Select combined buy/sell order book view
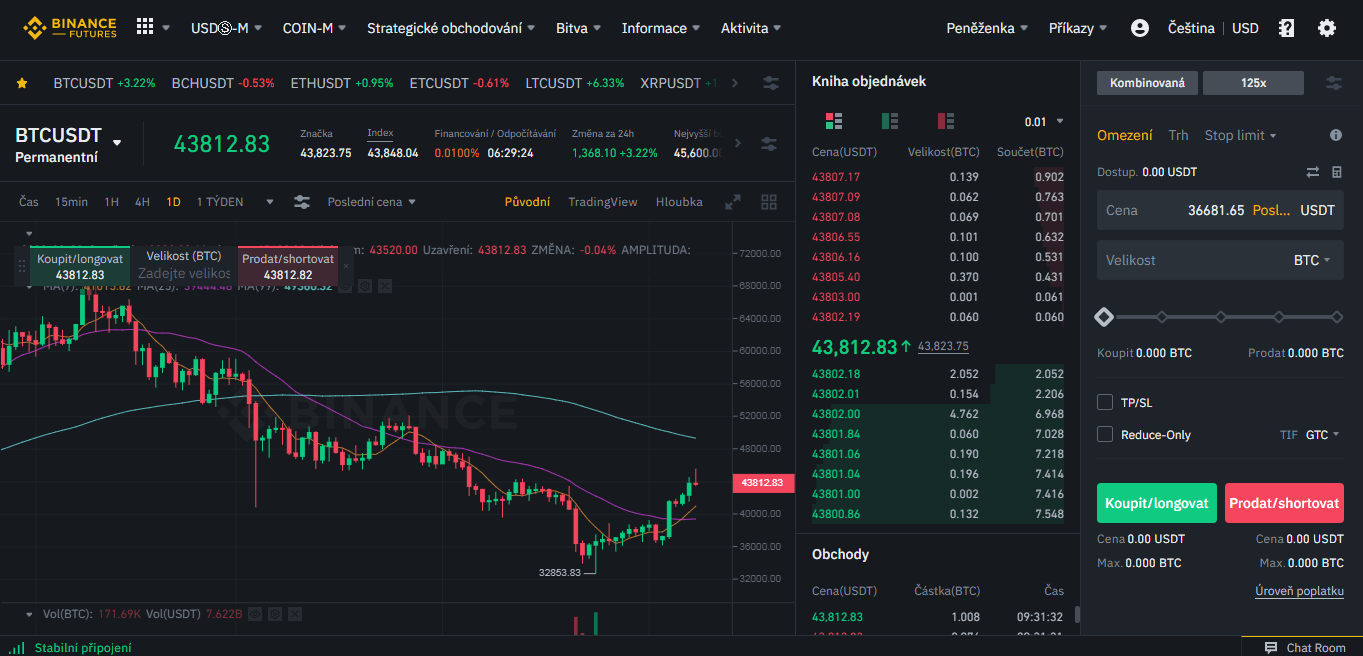 tap(834, 121)
